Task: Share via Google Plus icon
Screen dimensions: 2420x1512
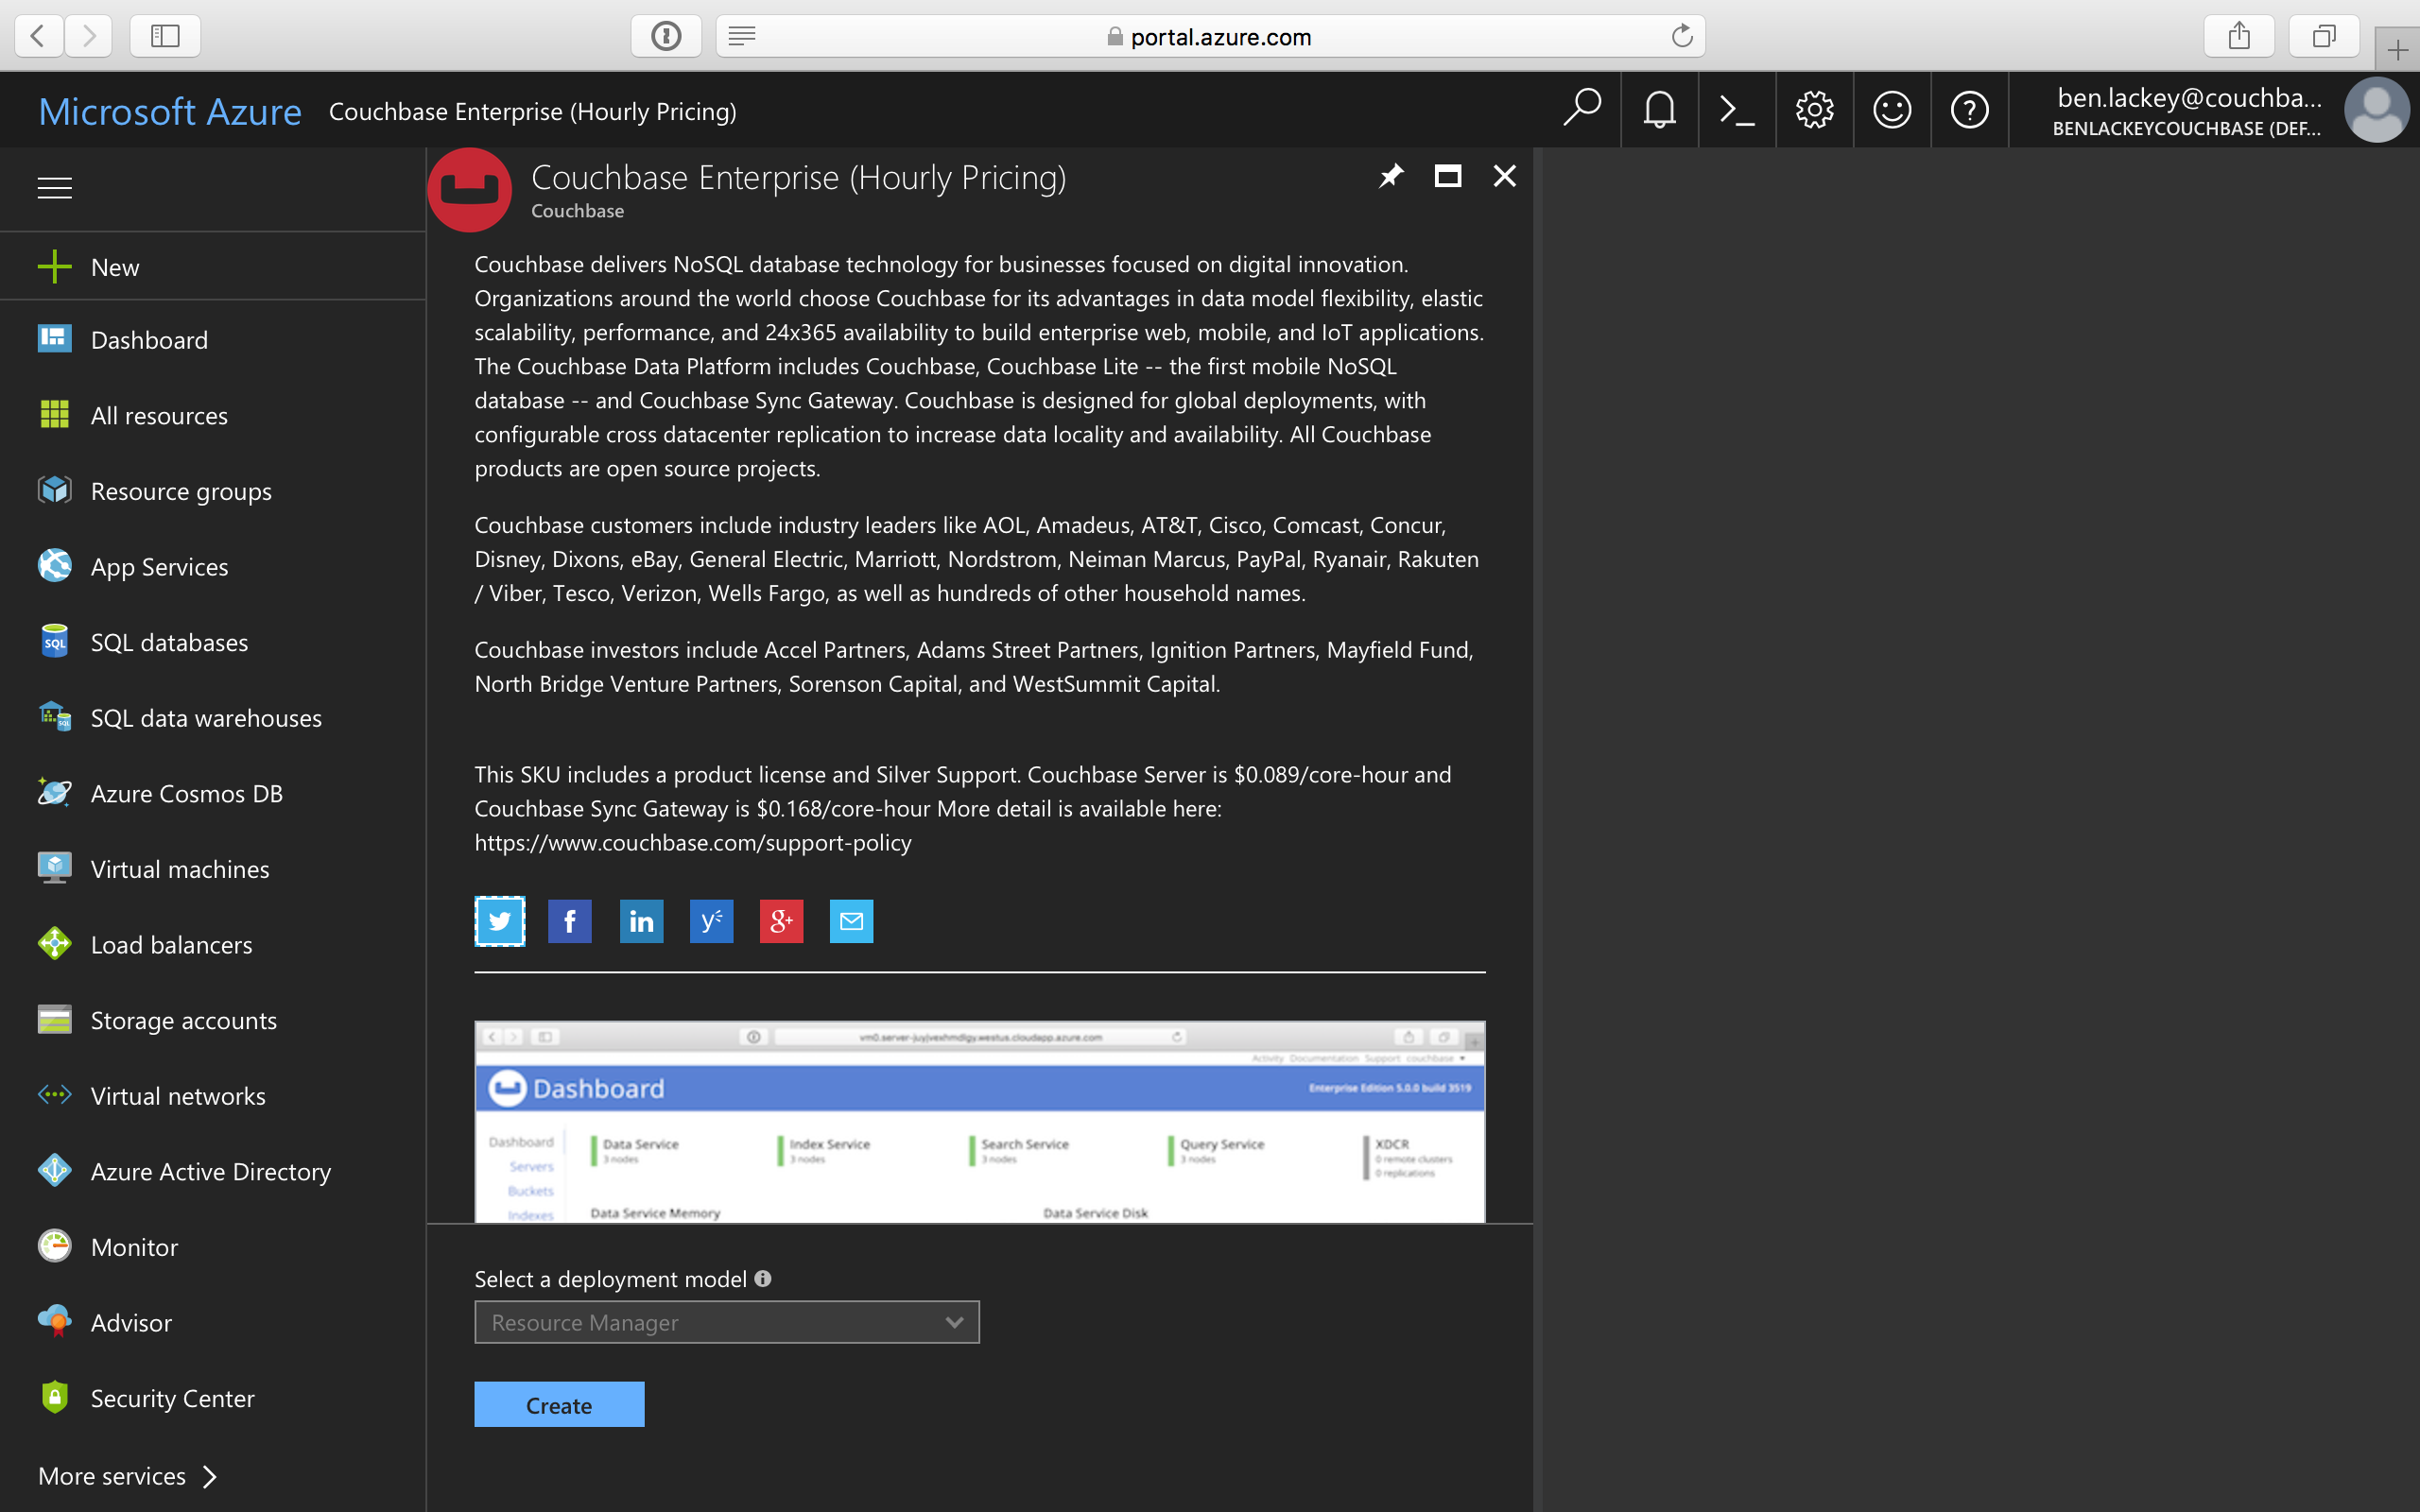Action: coord(783,919)
